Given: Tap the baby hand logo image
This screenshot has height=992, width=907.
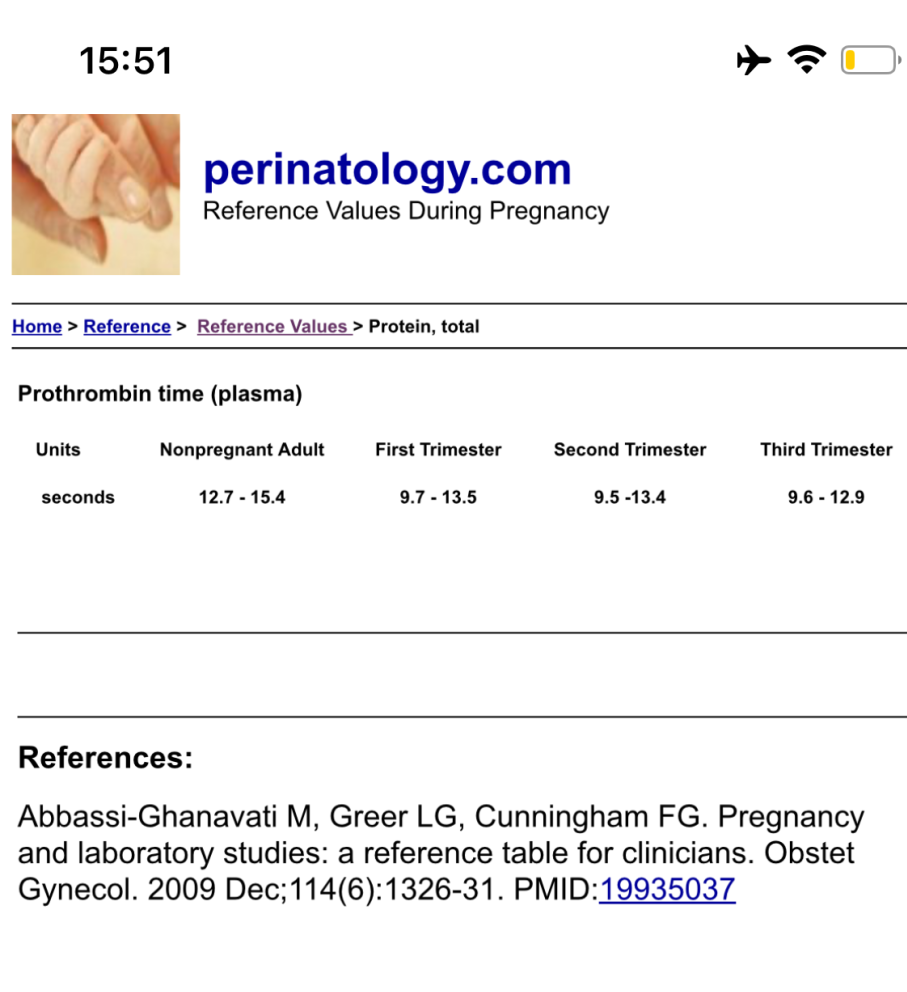Looking at the screenshot, I should 96,194.
